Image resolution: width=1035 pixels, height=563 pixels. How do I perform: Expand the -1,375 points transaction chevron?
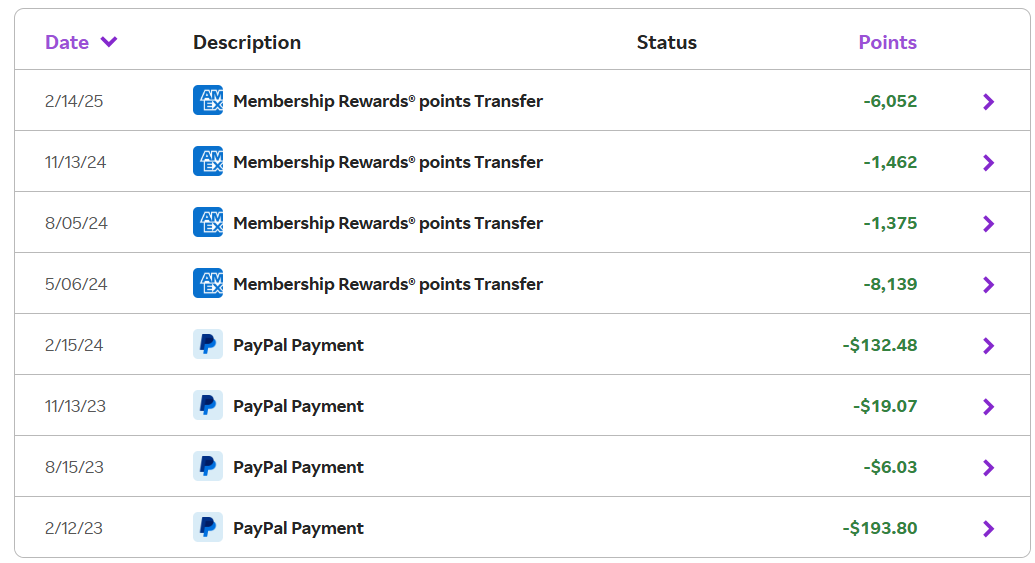988,223
